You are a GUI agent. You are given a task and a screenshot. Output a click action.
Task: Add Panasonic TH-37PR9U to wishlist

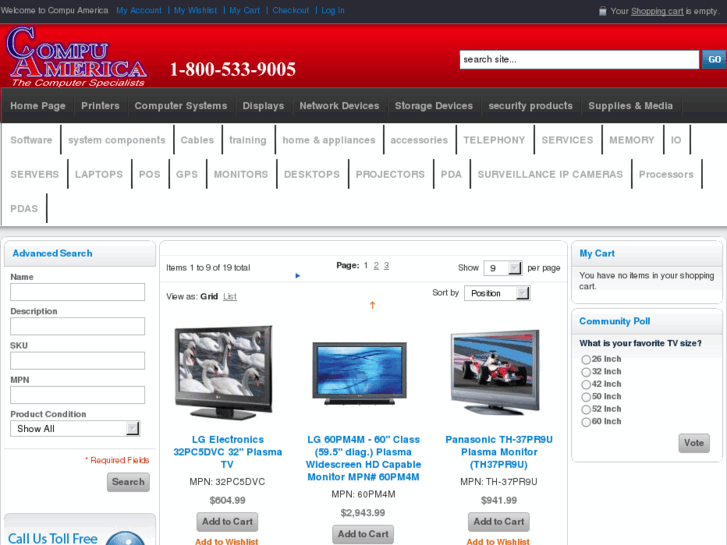click(x=498, y=541)
